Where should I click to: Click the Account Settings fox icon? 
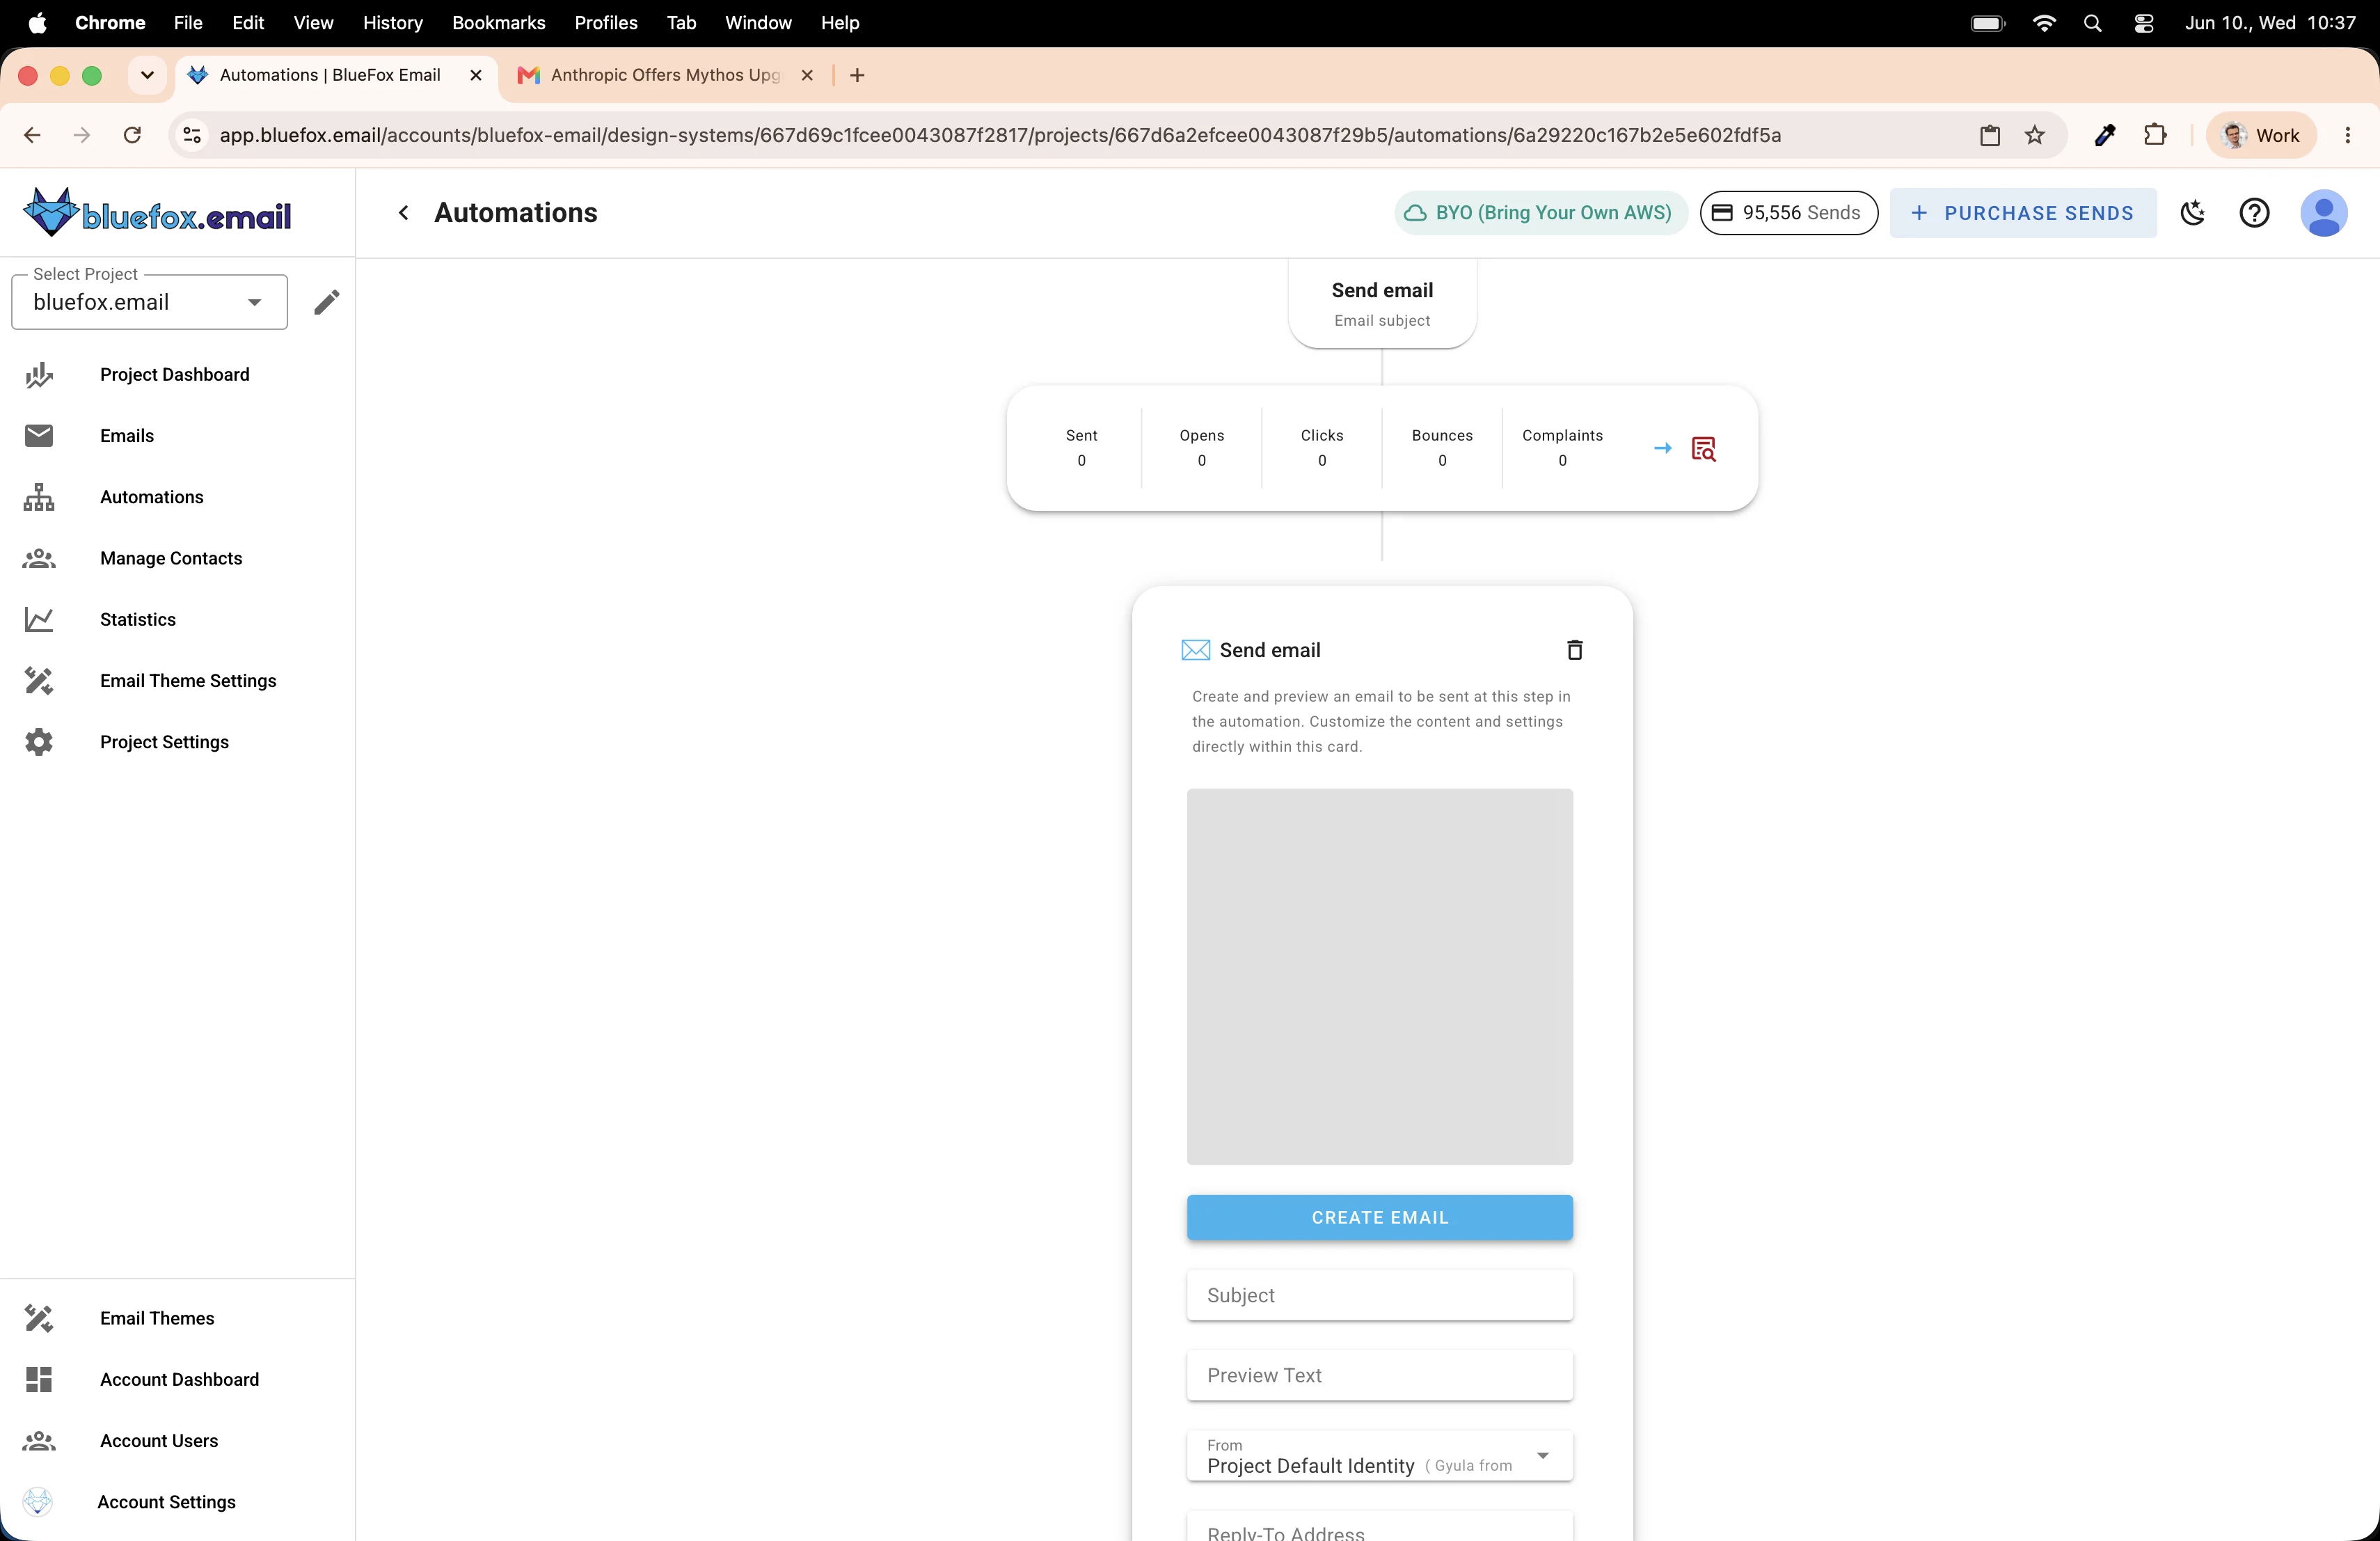click(x=38, y=1502)
